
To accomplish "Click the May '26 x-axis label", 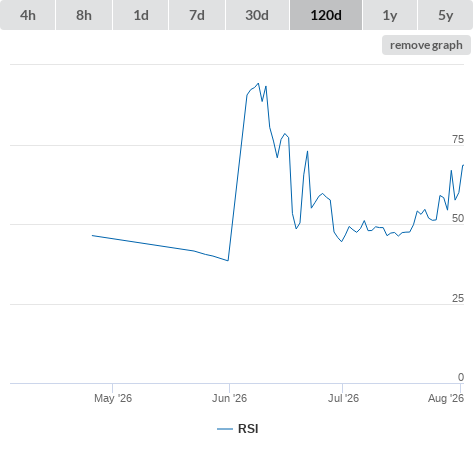I will tap(113, 398).
